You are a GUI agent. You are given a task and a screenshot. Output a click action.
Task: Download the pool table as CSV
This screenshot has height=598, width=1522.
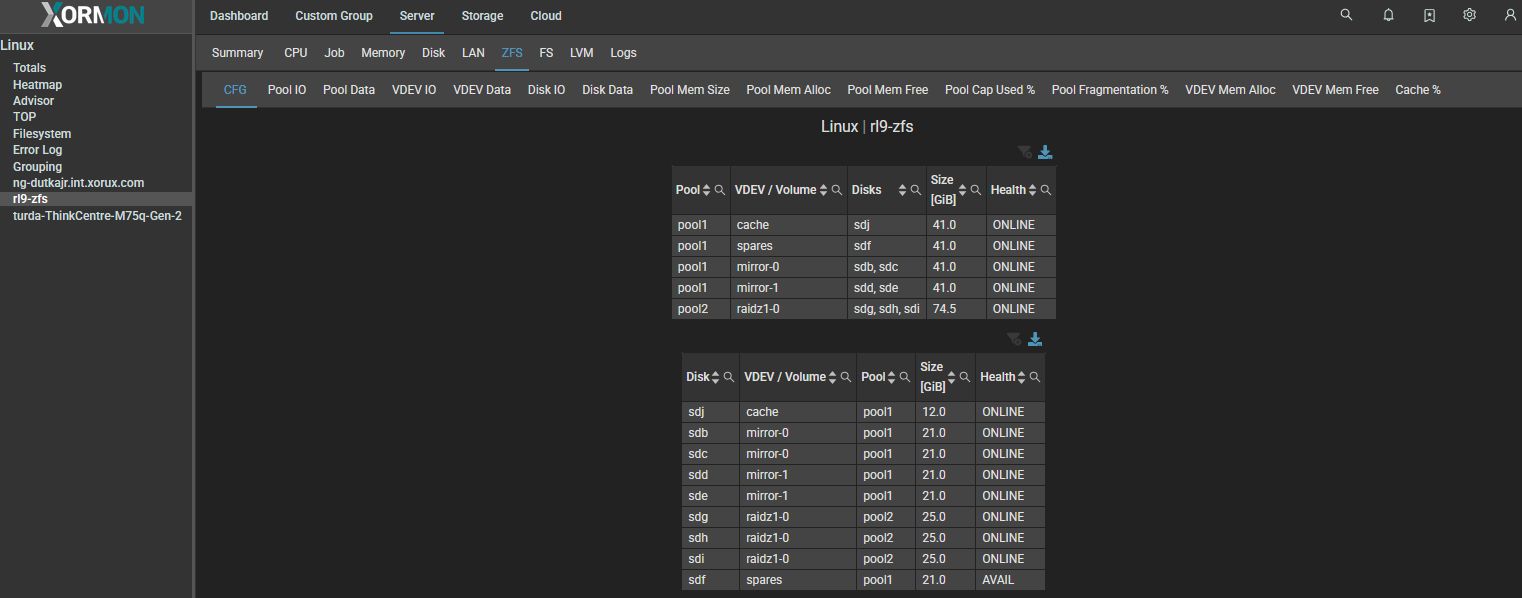tap(1045, 152)
